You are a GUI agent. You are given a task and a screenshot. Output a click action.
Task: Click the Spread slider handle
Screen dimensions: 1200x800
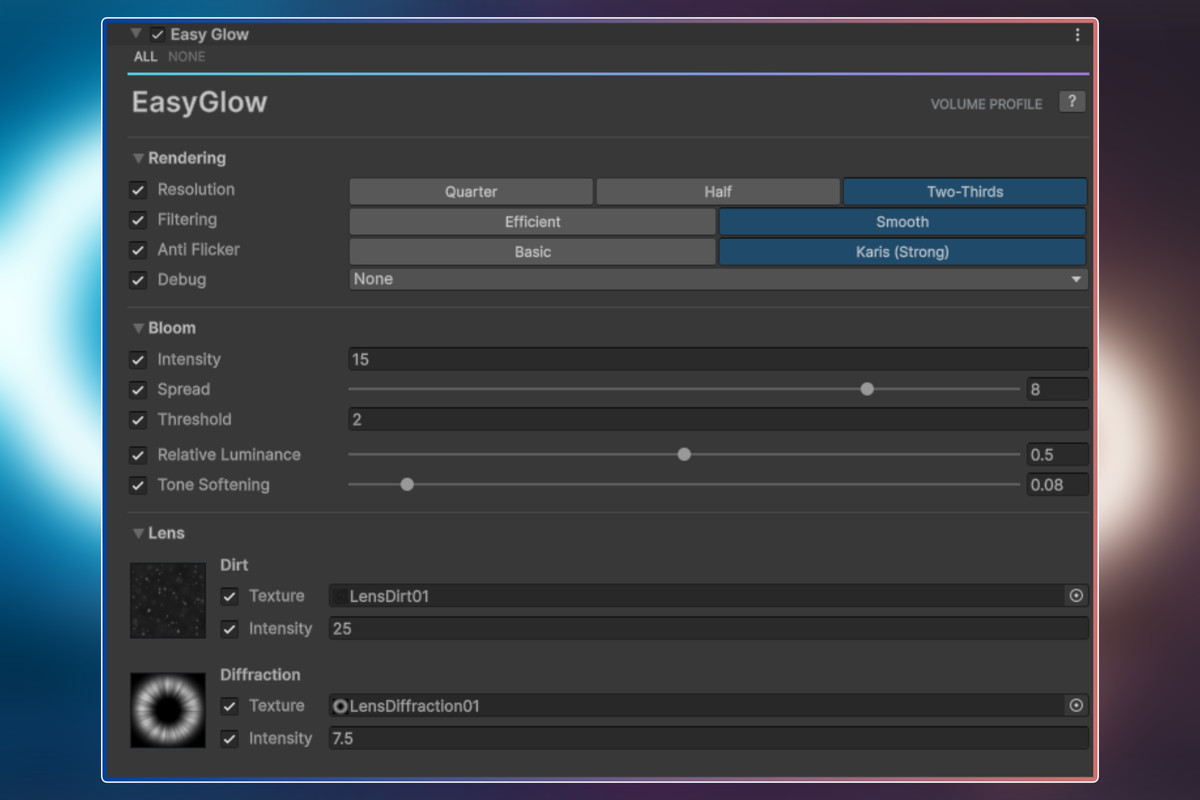(x=867, y=389)
